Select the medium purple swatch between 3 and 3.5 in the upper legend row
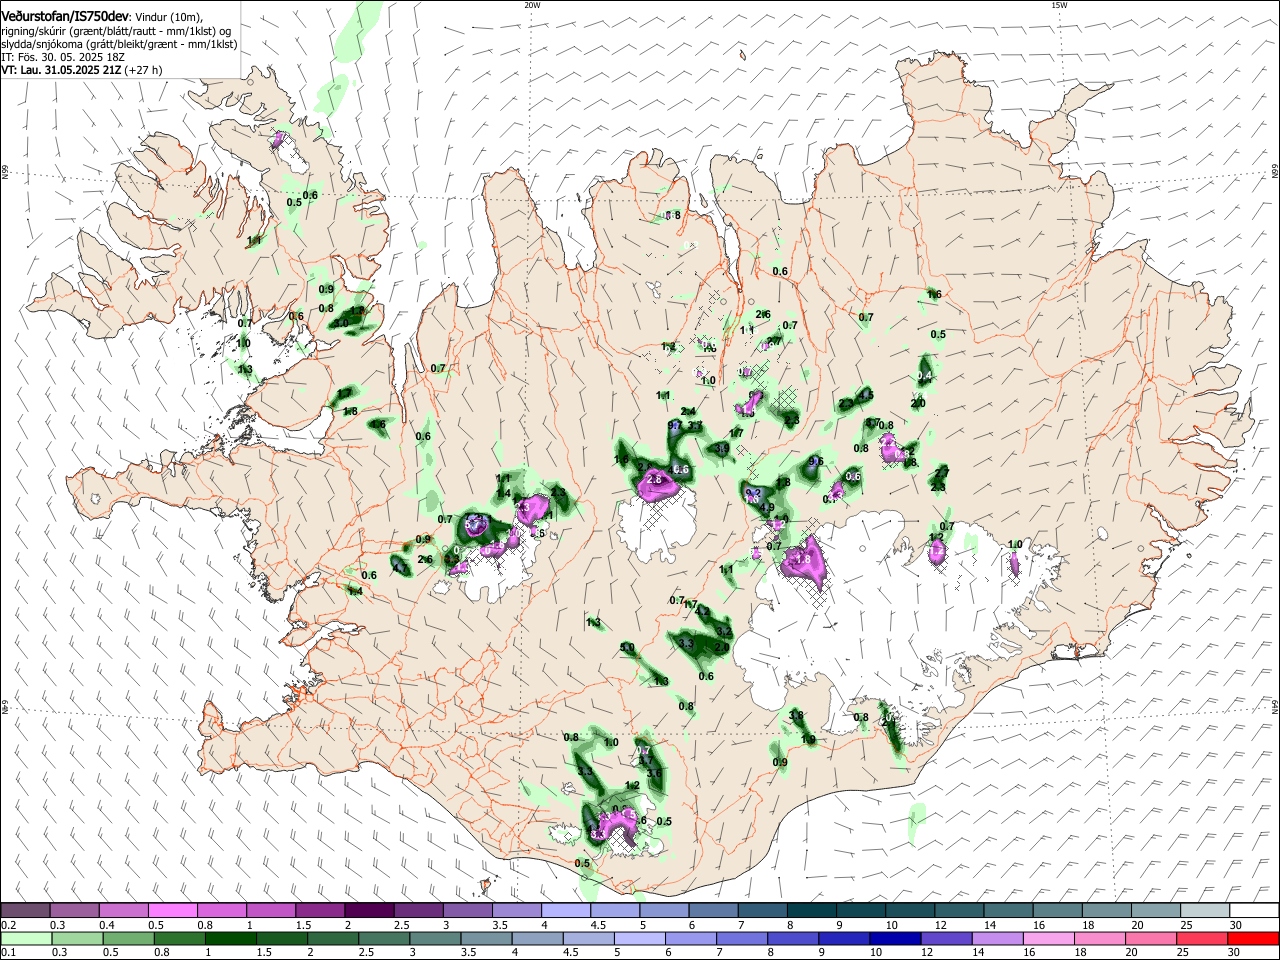Viewport: 1280px width, 960px height. click(467, 911)
